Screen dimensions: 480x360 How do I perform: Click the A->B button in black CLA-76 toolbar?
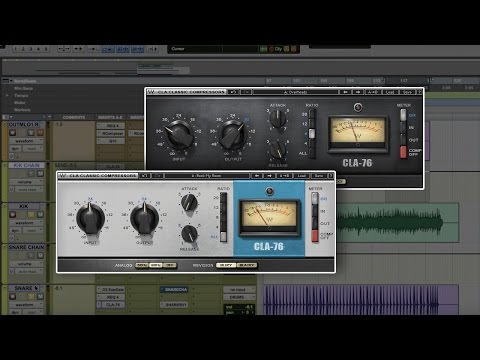(373, 92)
